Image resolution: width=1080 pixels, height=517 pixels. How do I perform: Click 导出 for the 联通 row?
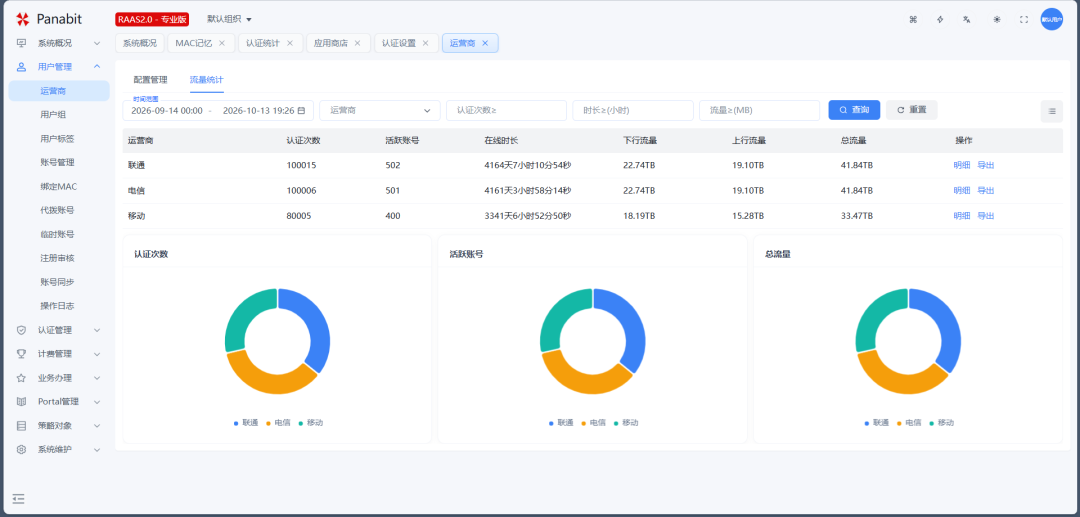point(986,165)
